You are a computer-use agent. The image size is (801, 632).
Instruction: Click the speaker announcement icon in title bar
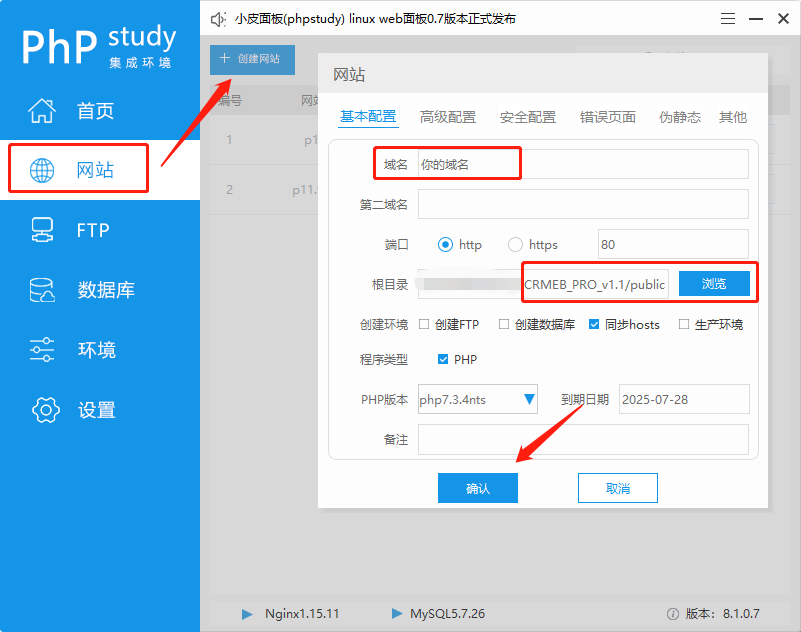pyautogui.click(x=218, y=19)
